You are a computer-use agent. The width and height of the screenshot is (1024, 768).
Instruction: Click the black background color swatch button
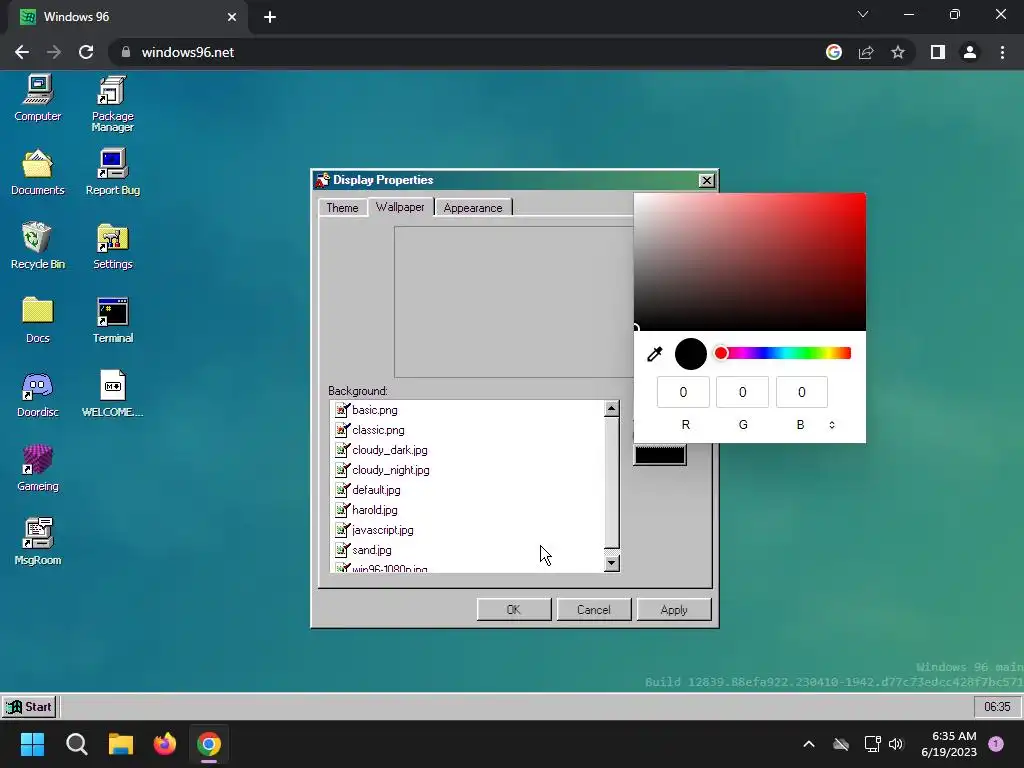(x=660, y=455)
